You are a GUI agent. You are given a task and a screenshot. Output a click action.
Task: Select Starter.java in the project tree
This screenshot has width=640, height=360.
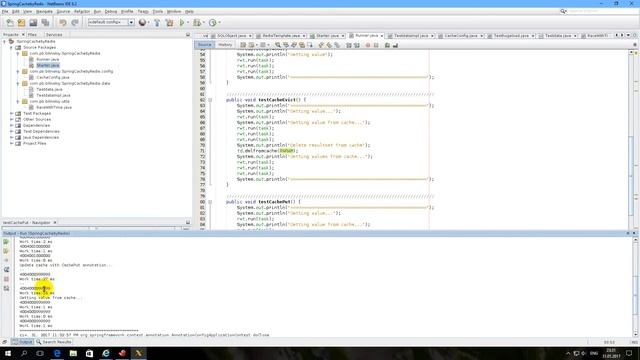point(48,65)
